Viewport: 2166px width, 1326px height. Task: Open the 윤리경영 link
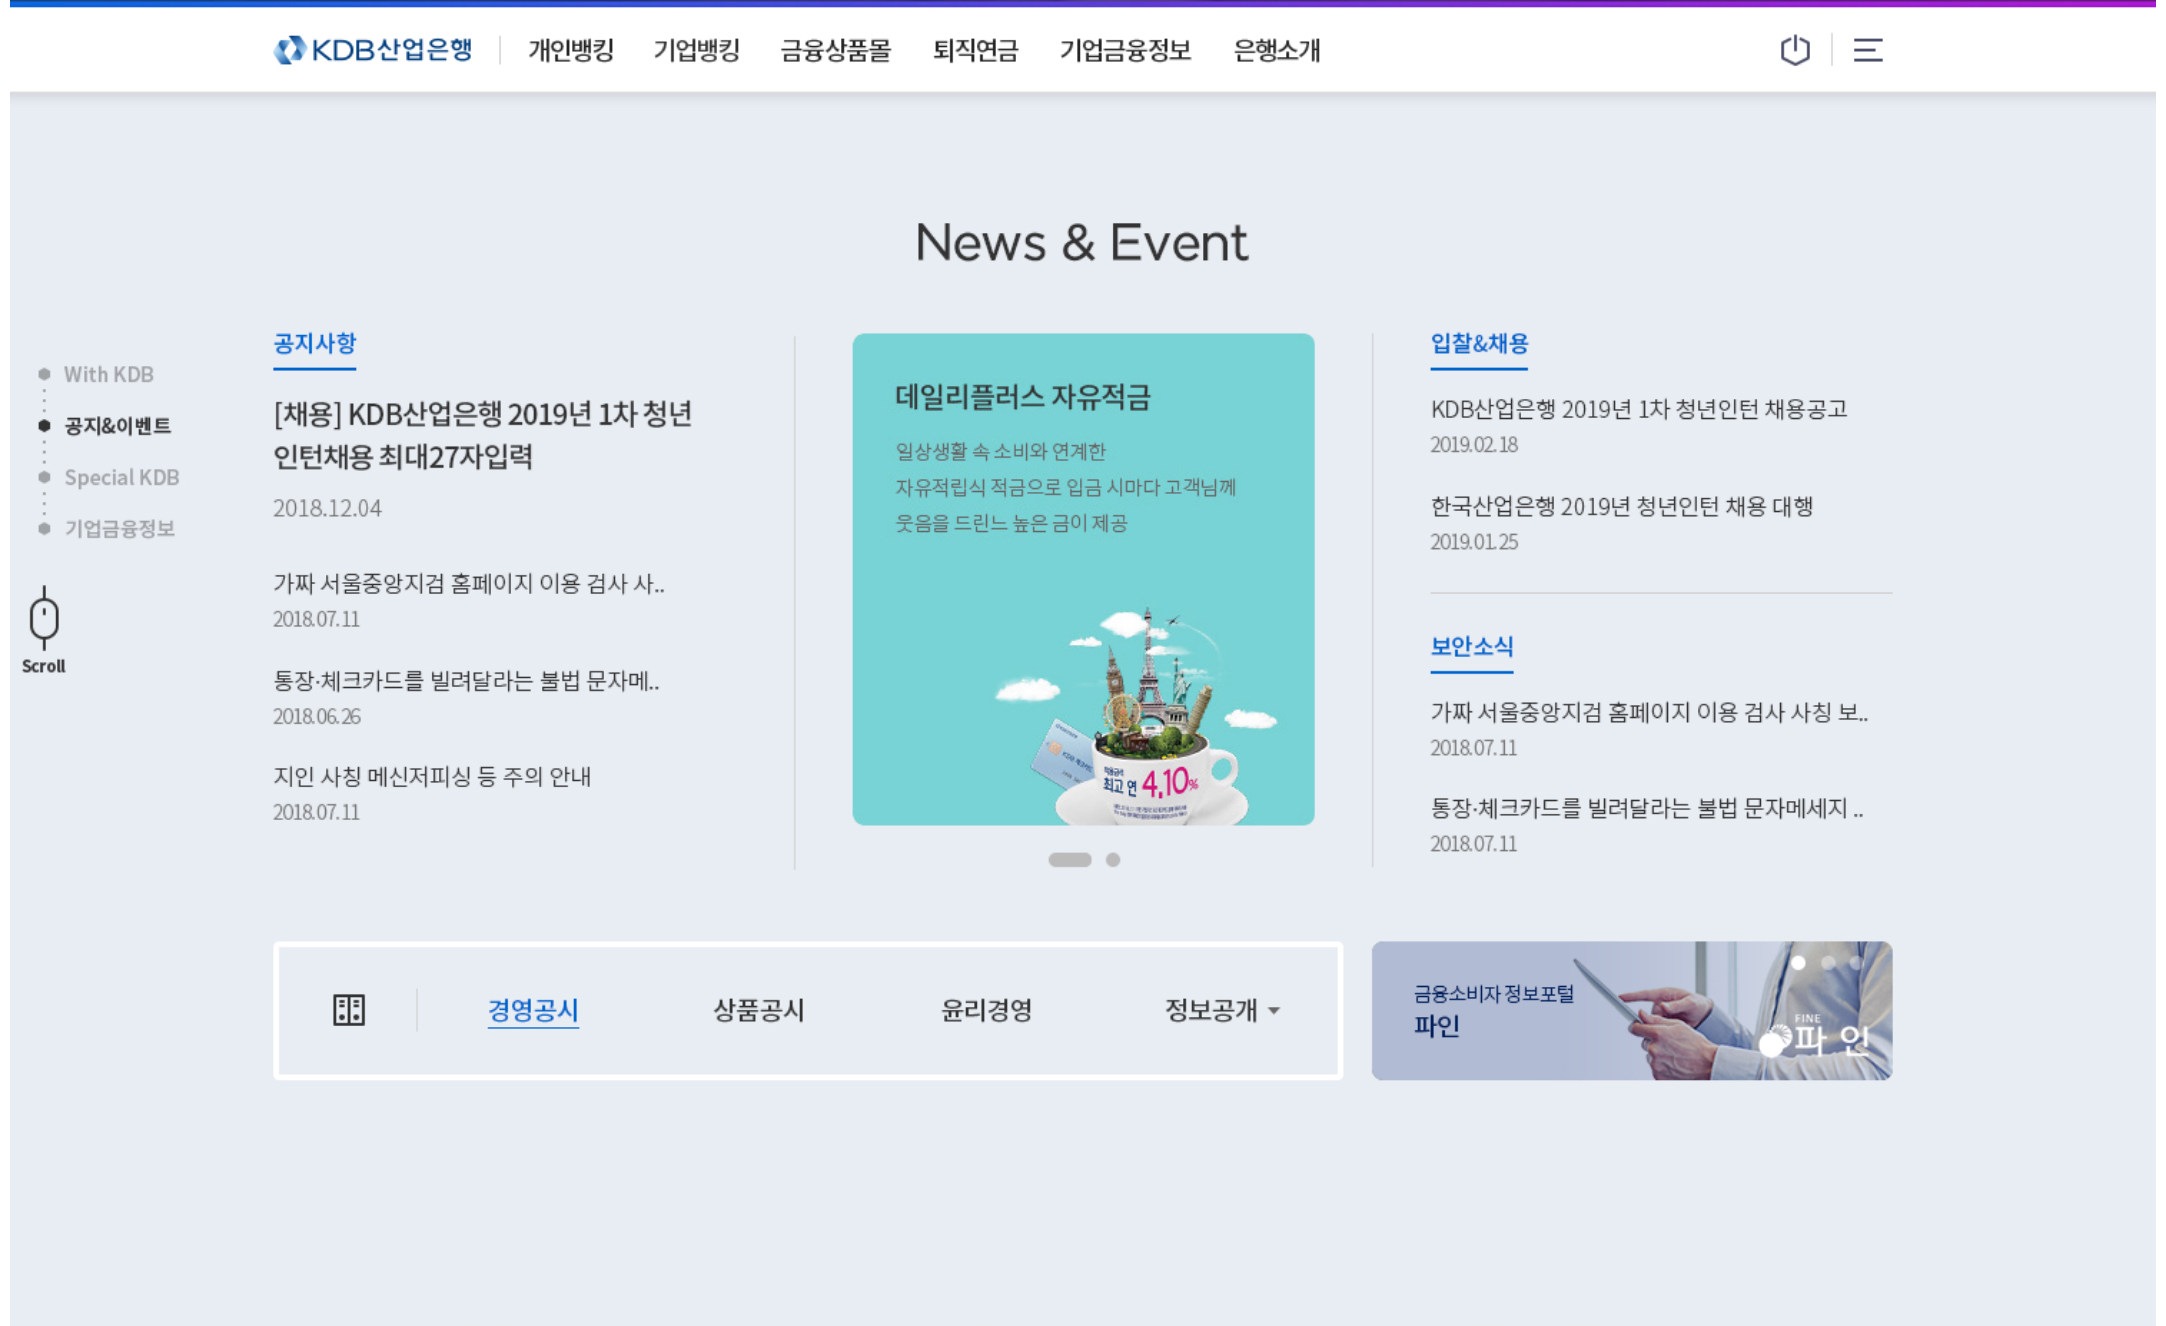coord(987,1010)
